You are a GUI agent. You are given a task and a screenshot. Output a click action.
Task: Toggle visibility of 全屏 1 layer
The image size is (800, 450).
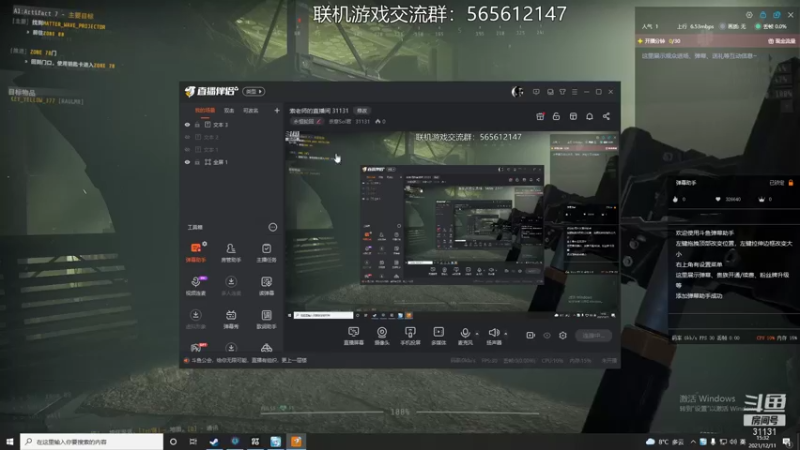(187, 162)
